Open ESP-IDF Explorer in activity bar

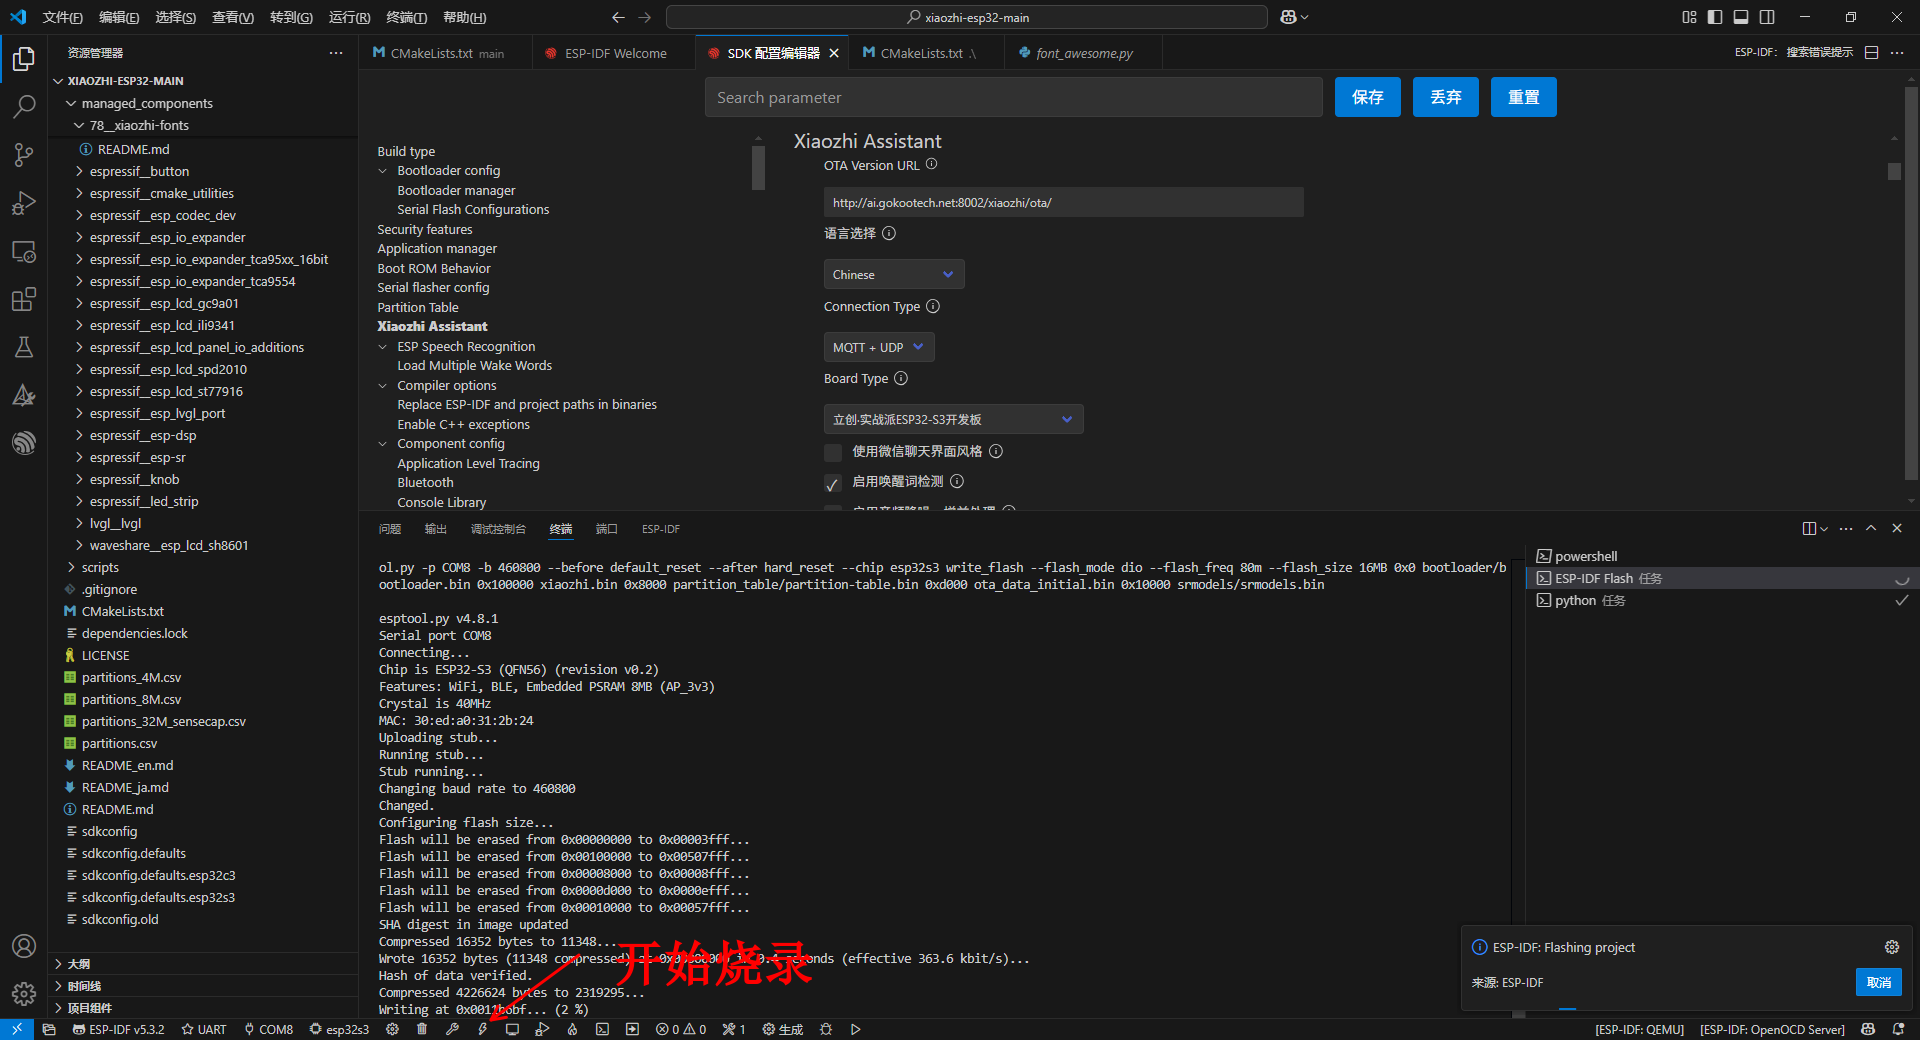coord(24,443)
